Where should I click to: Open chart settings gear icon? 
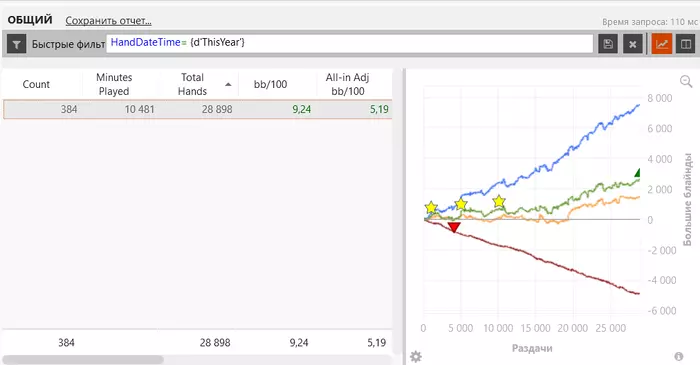pos(416,357)
